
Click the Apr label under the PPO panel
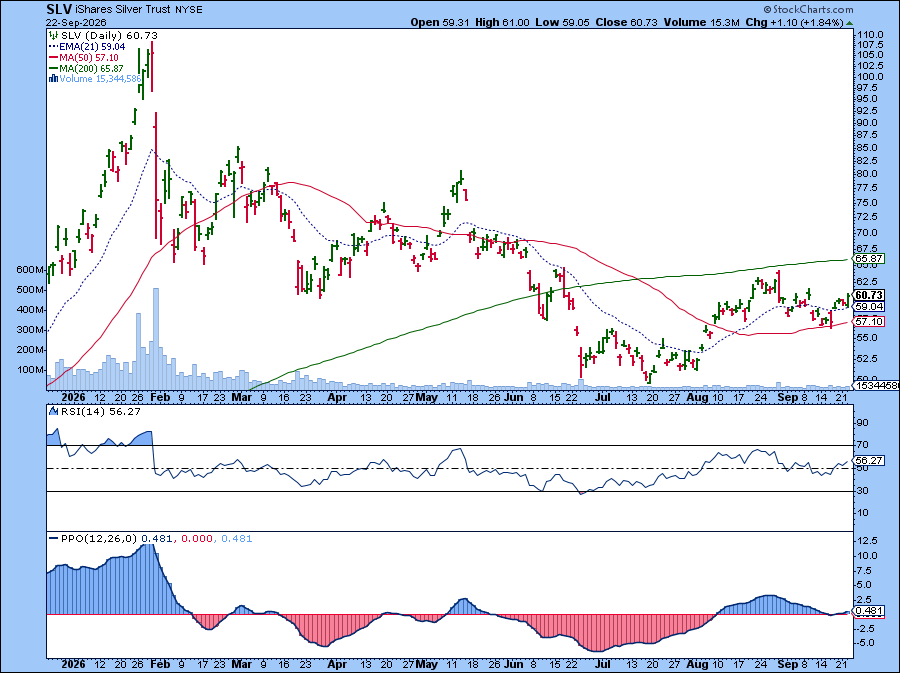pyautogui.click(x=336, y=664)
